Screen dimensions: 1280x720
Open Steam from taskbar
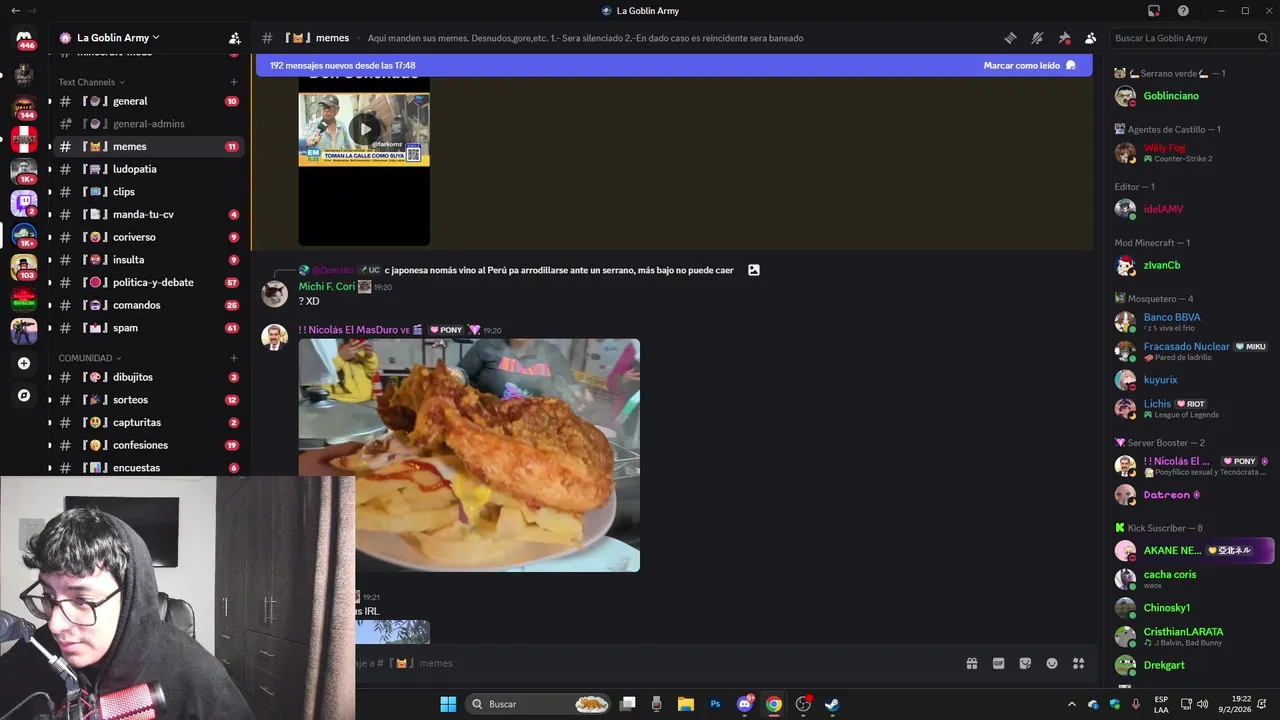point(832,704)
